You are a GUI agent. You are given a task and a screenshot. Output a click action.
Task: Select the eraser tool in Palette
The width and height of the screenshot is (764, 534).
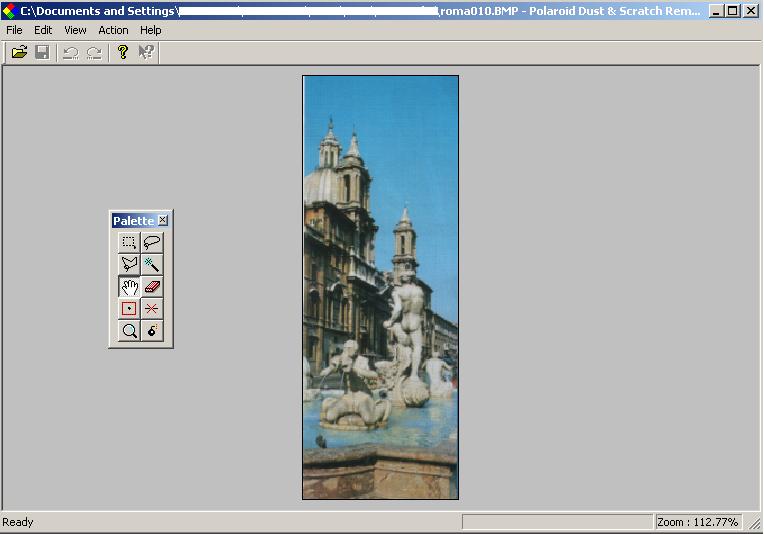(152, 287)
